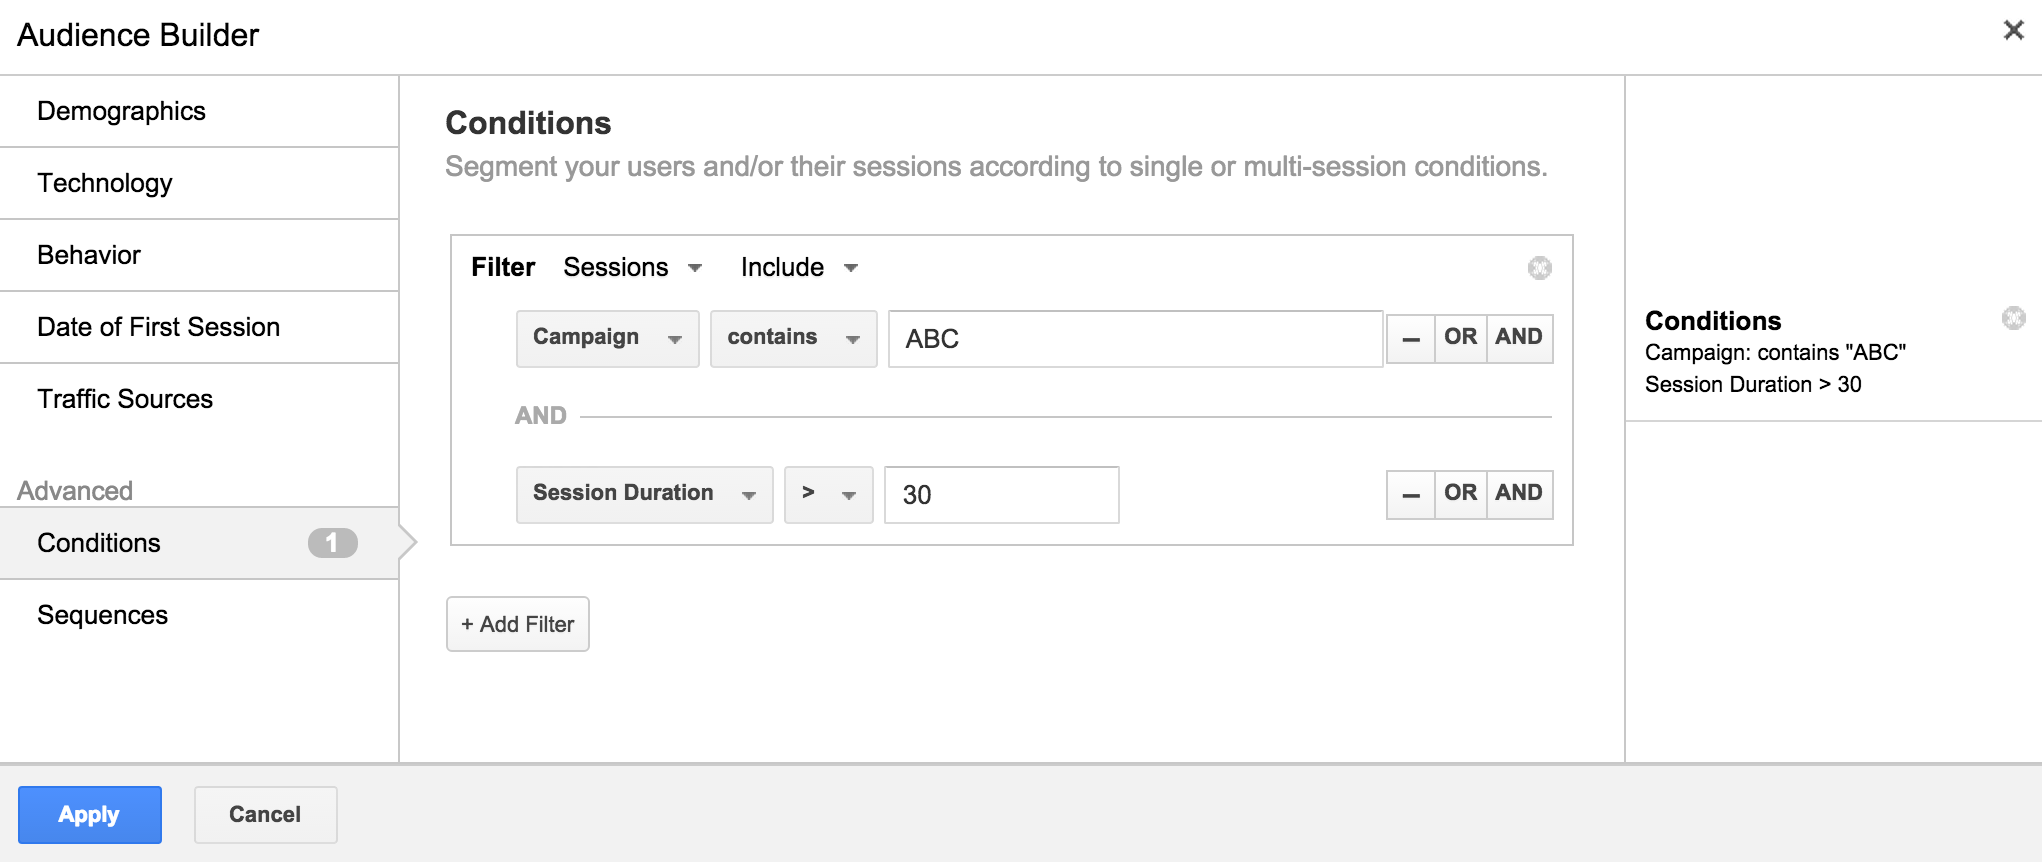Remove the filter using its circular X icon
The height and width of the screenshot is (862, 2042).
1539,268
